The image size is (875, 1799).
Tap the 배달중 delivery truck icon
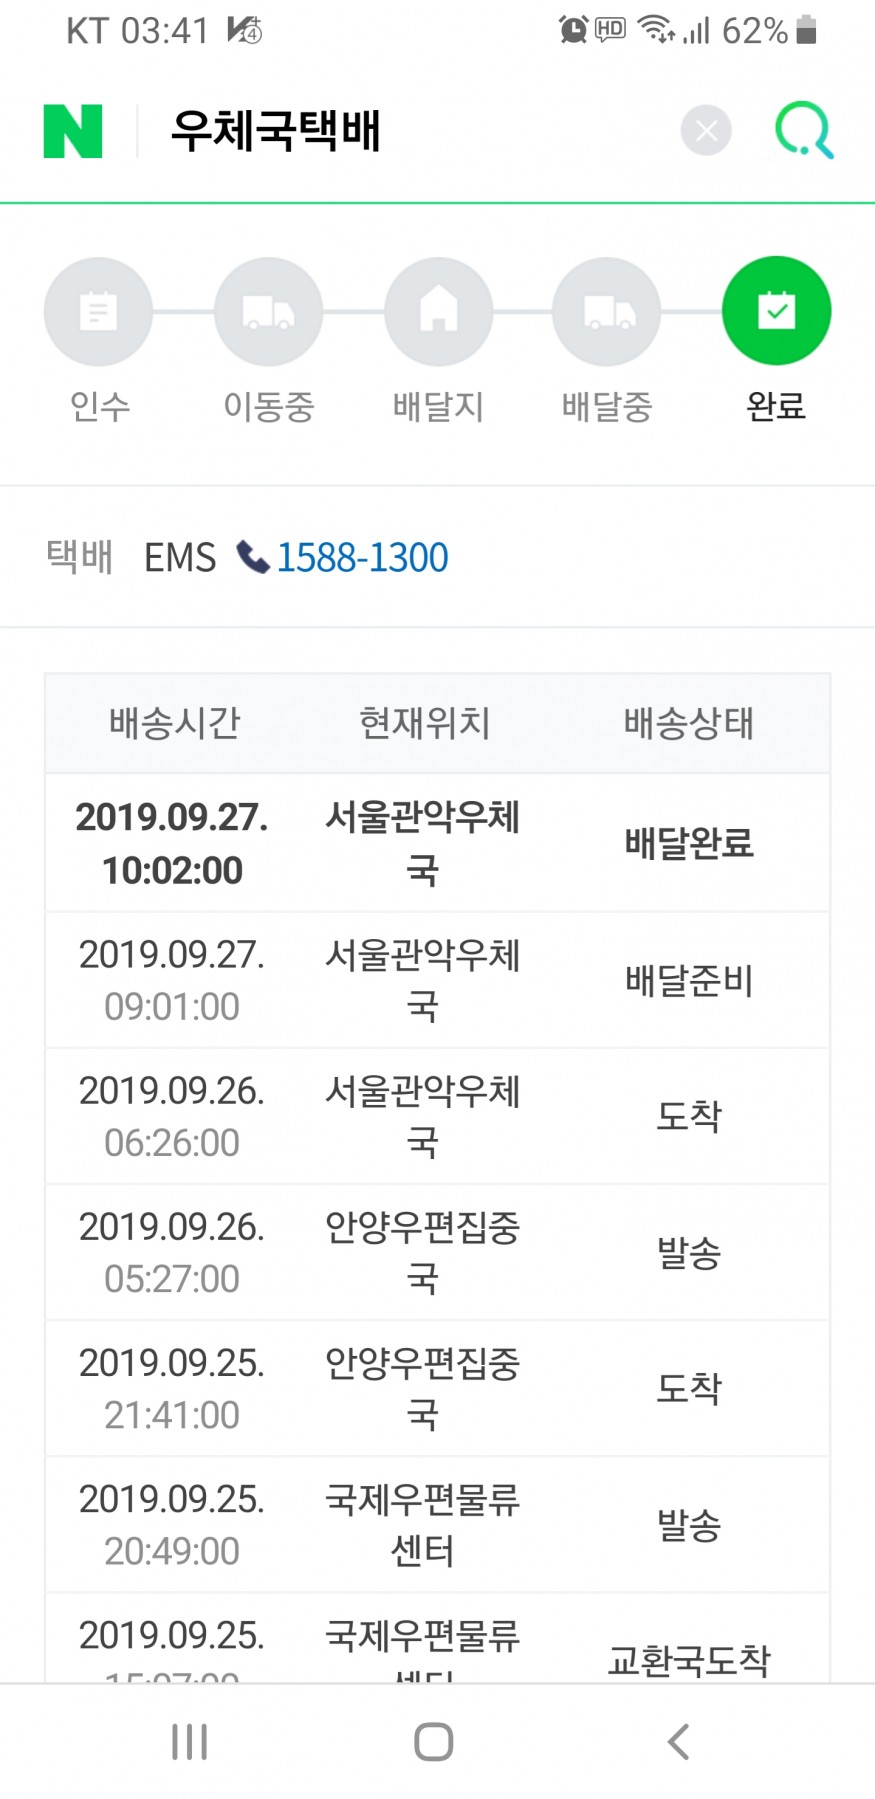point(607,312)
